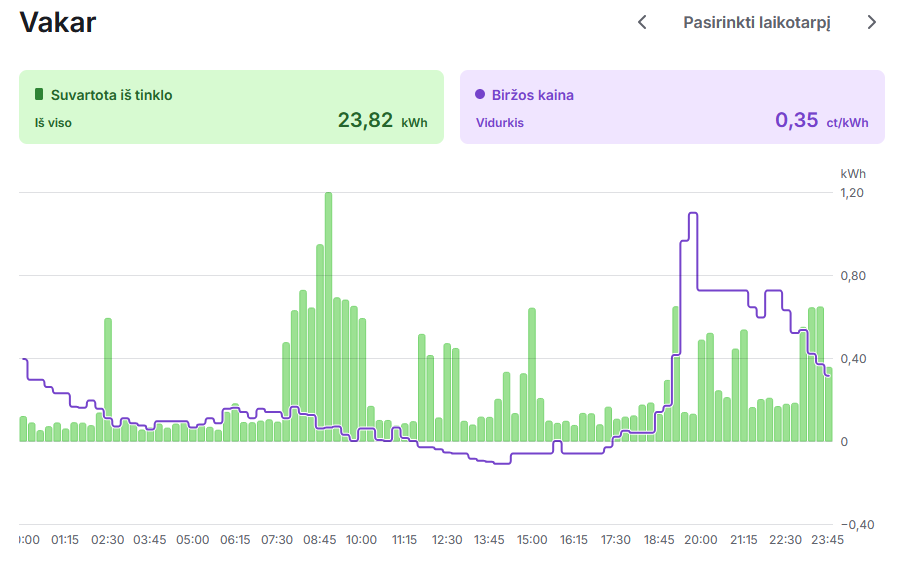Click the Iš viso label in green card
The width and height of the screenshot is (915, 567).
53,123
